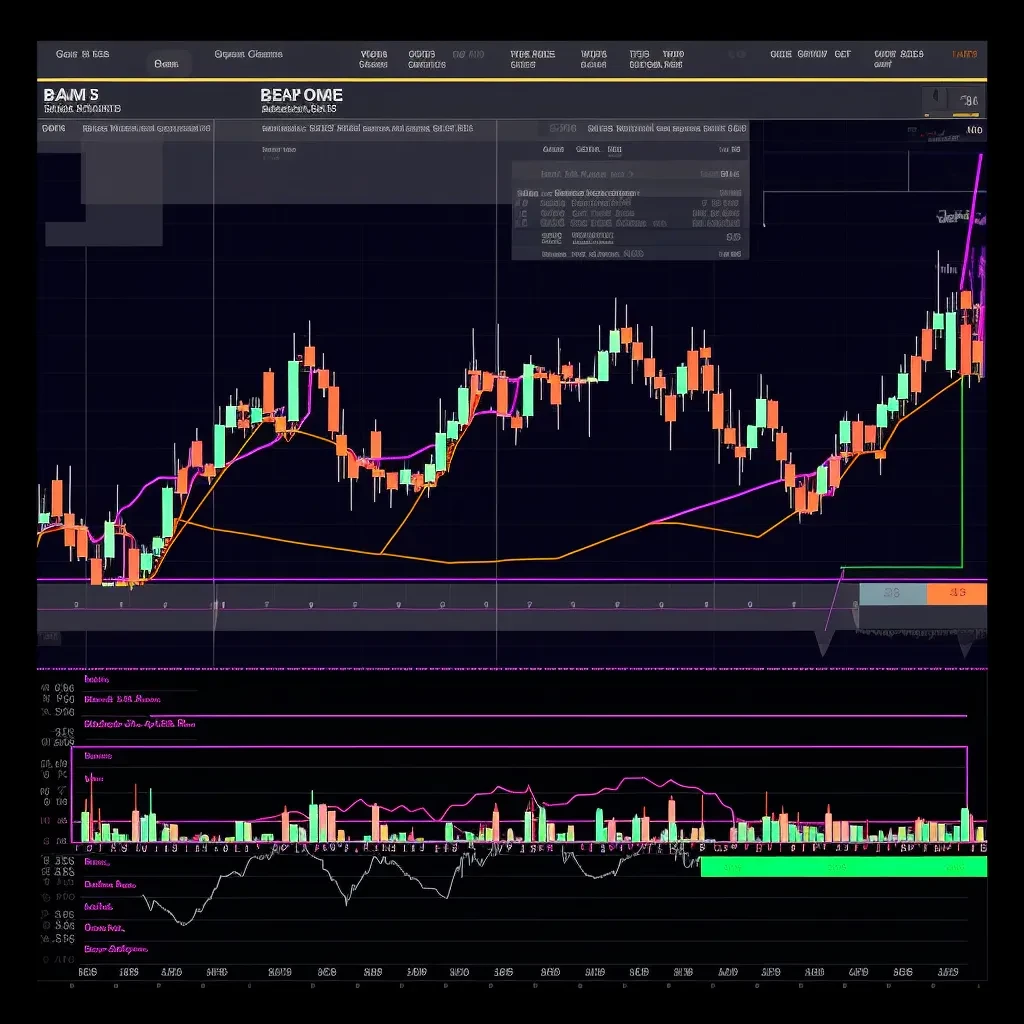Open the first menu item in top bar
This screenshot has width=1024, height=1024.
[83, 55]
